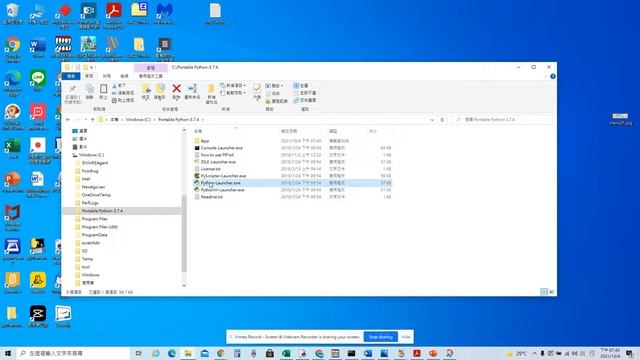Viewport: 640px width, 360px height.
Task: Click the Paste clipboard icon in ribbon
Action: point(103,89)
